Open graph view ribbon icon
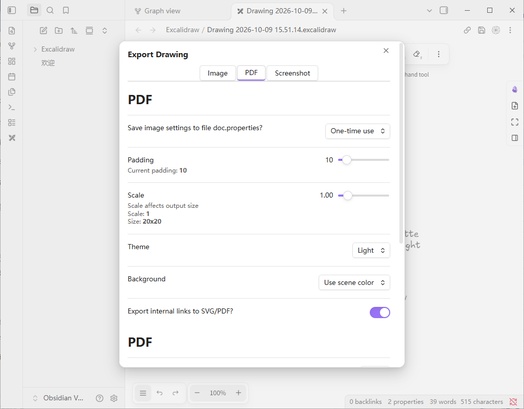This screenshot has height=409, width=524. 12,46
